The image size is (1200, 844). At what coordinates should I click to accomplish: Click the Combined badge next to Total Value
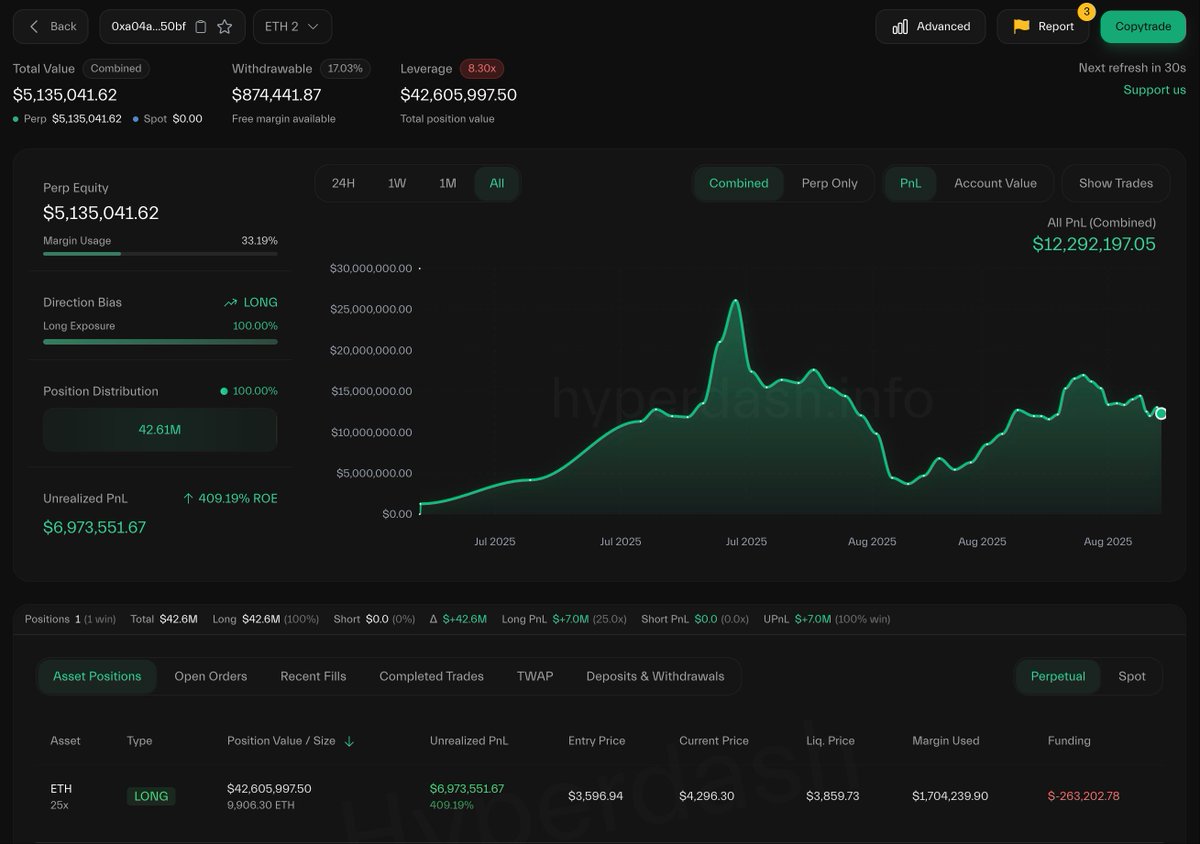[116, 68]
